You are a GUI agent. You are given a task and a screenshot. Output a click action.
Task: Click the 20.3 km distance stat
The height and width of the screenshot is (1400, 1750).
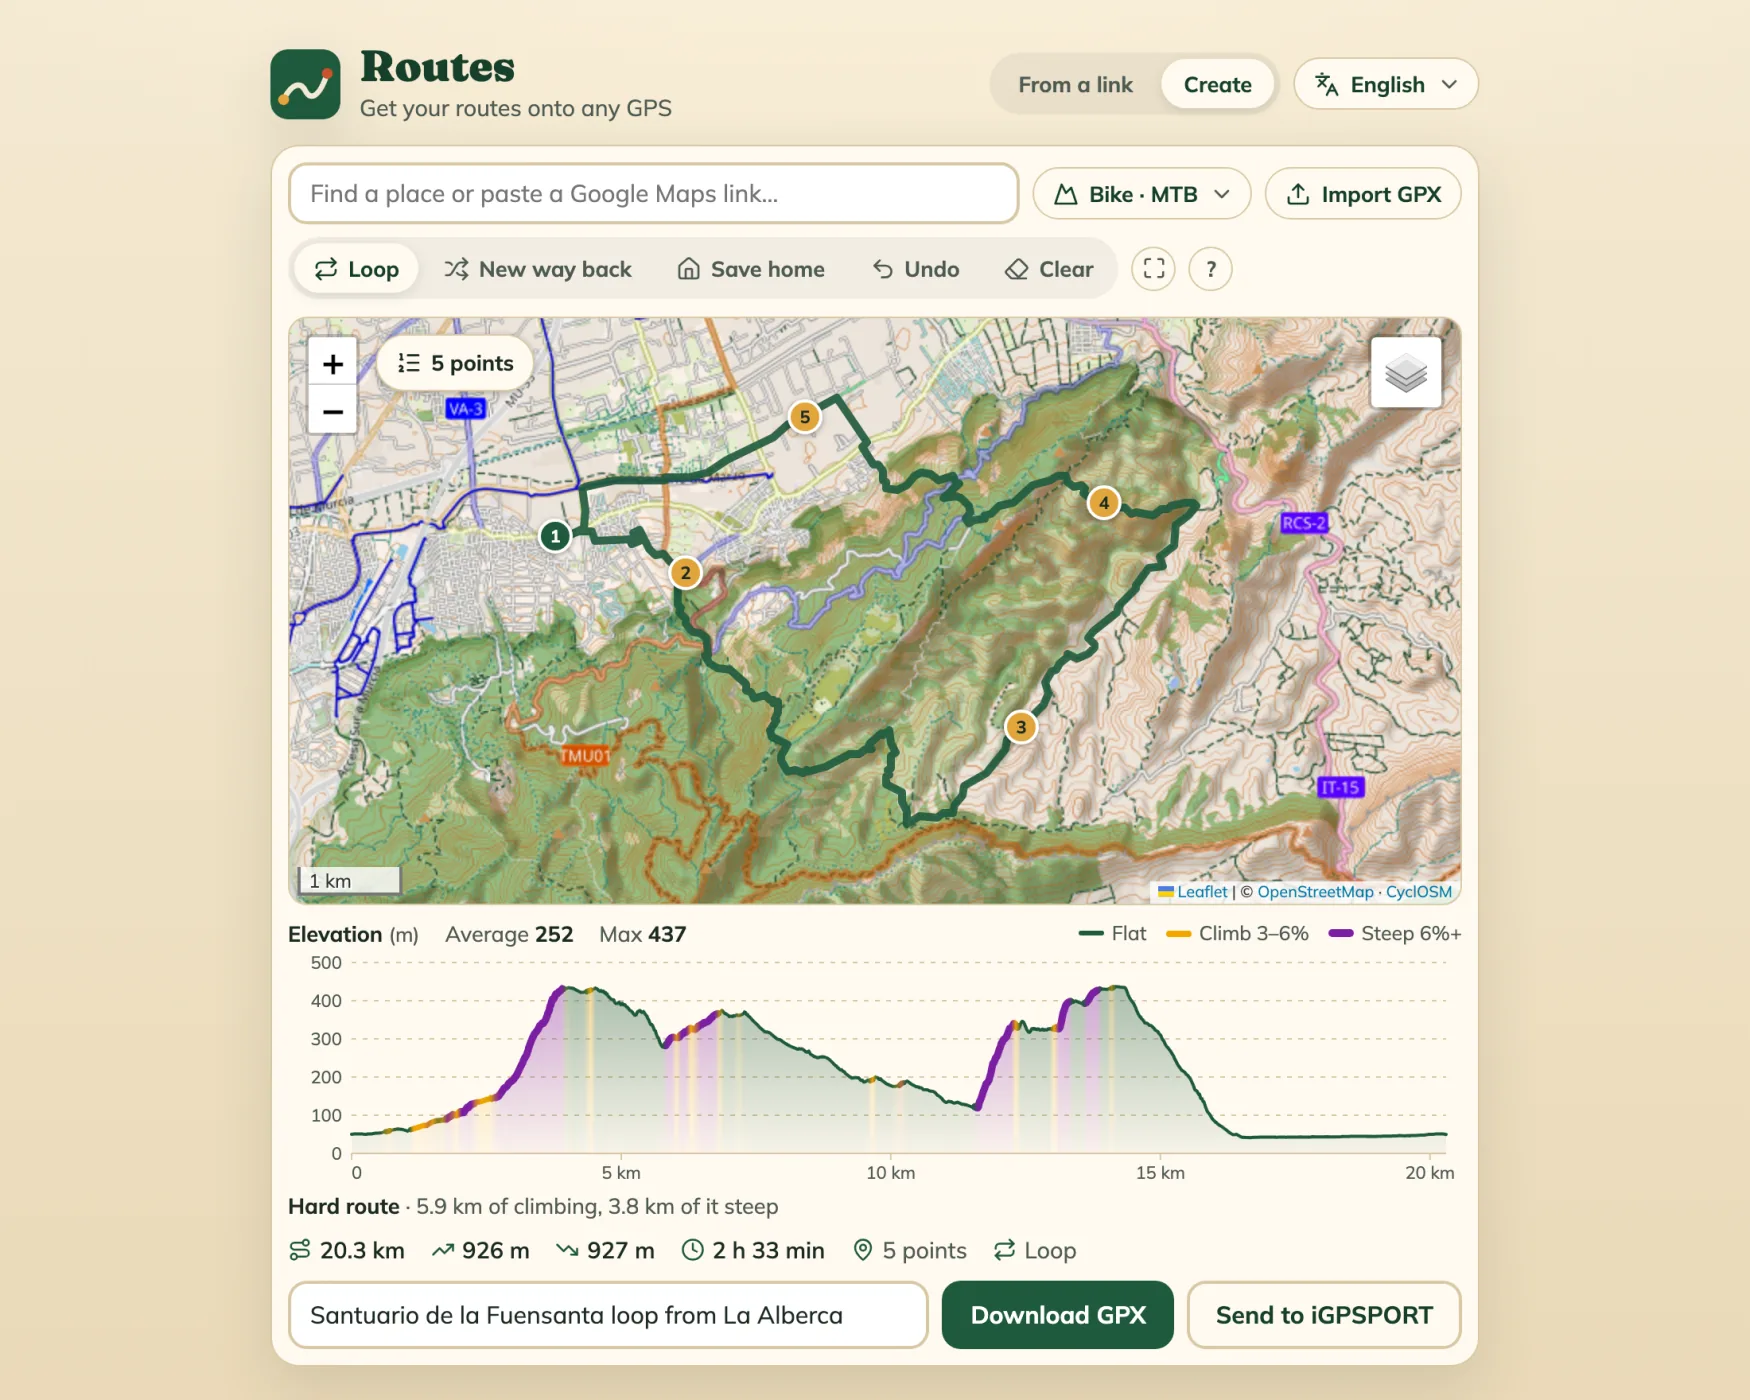pyautogui.click(x=347, y=1251)
